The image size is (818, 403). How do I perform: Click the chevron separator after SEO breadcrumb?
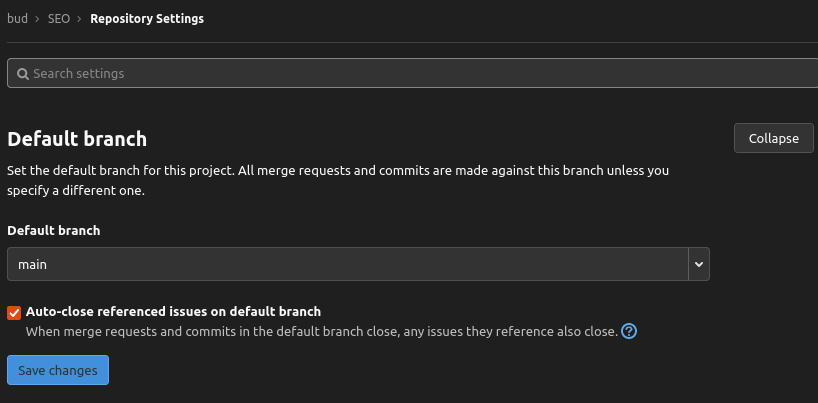(79, 19)
